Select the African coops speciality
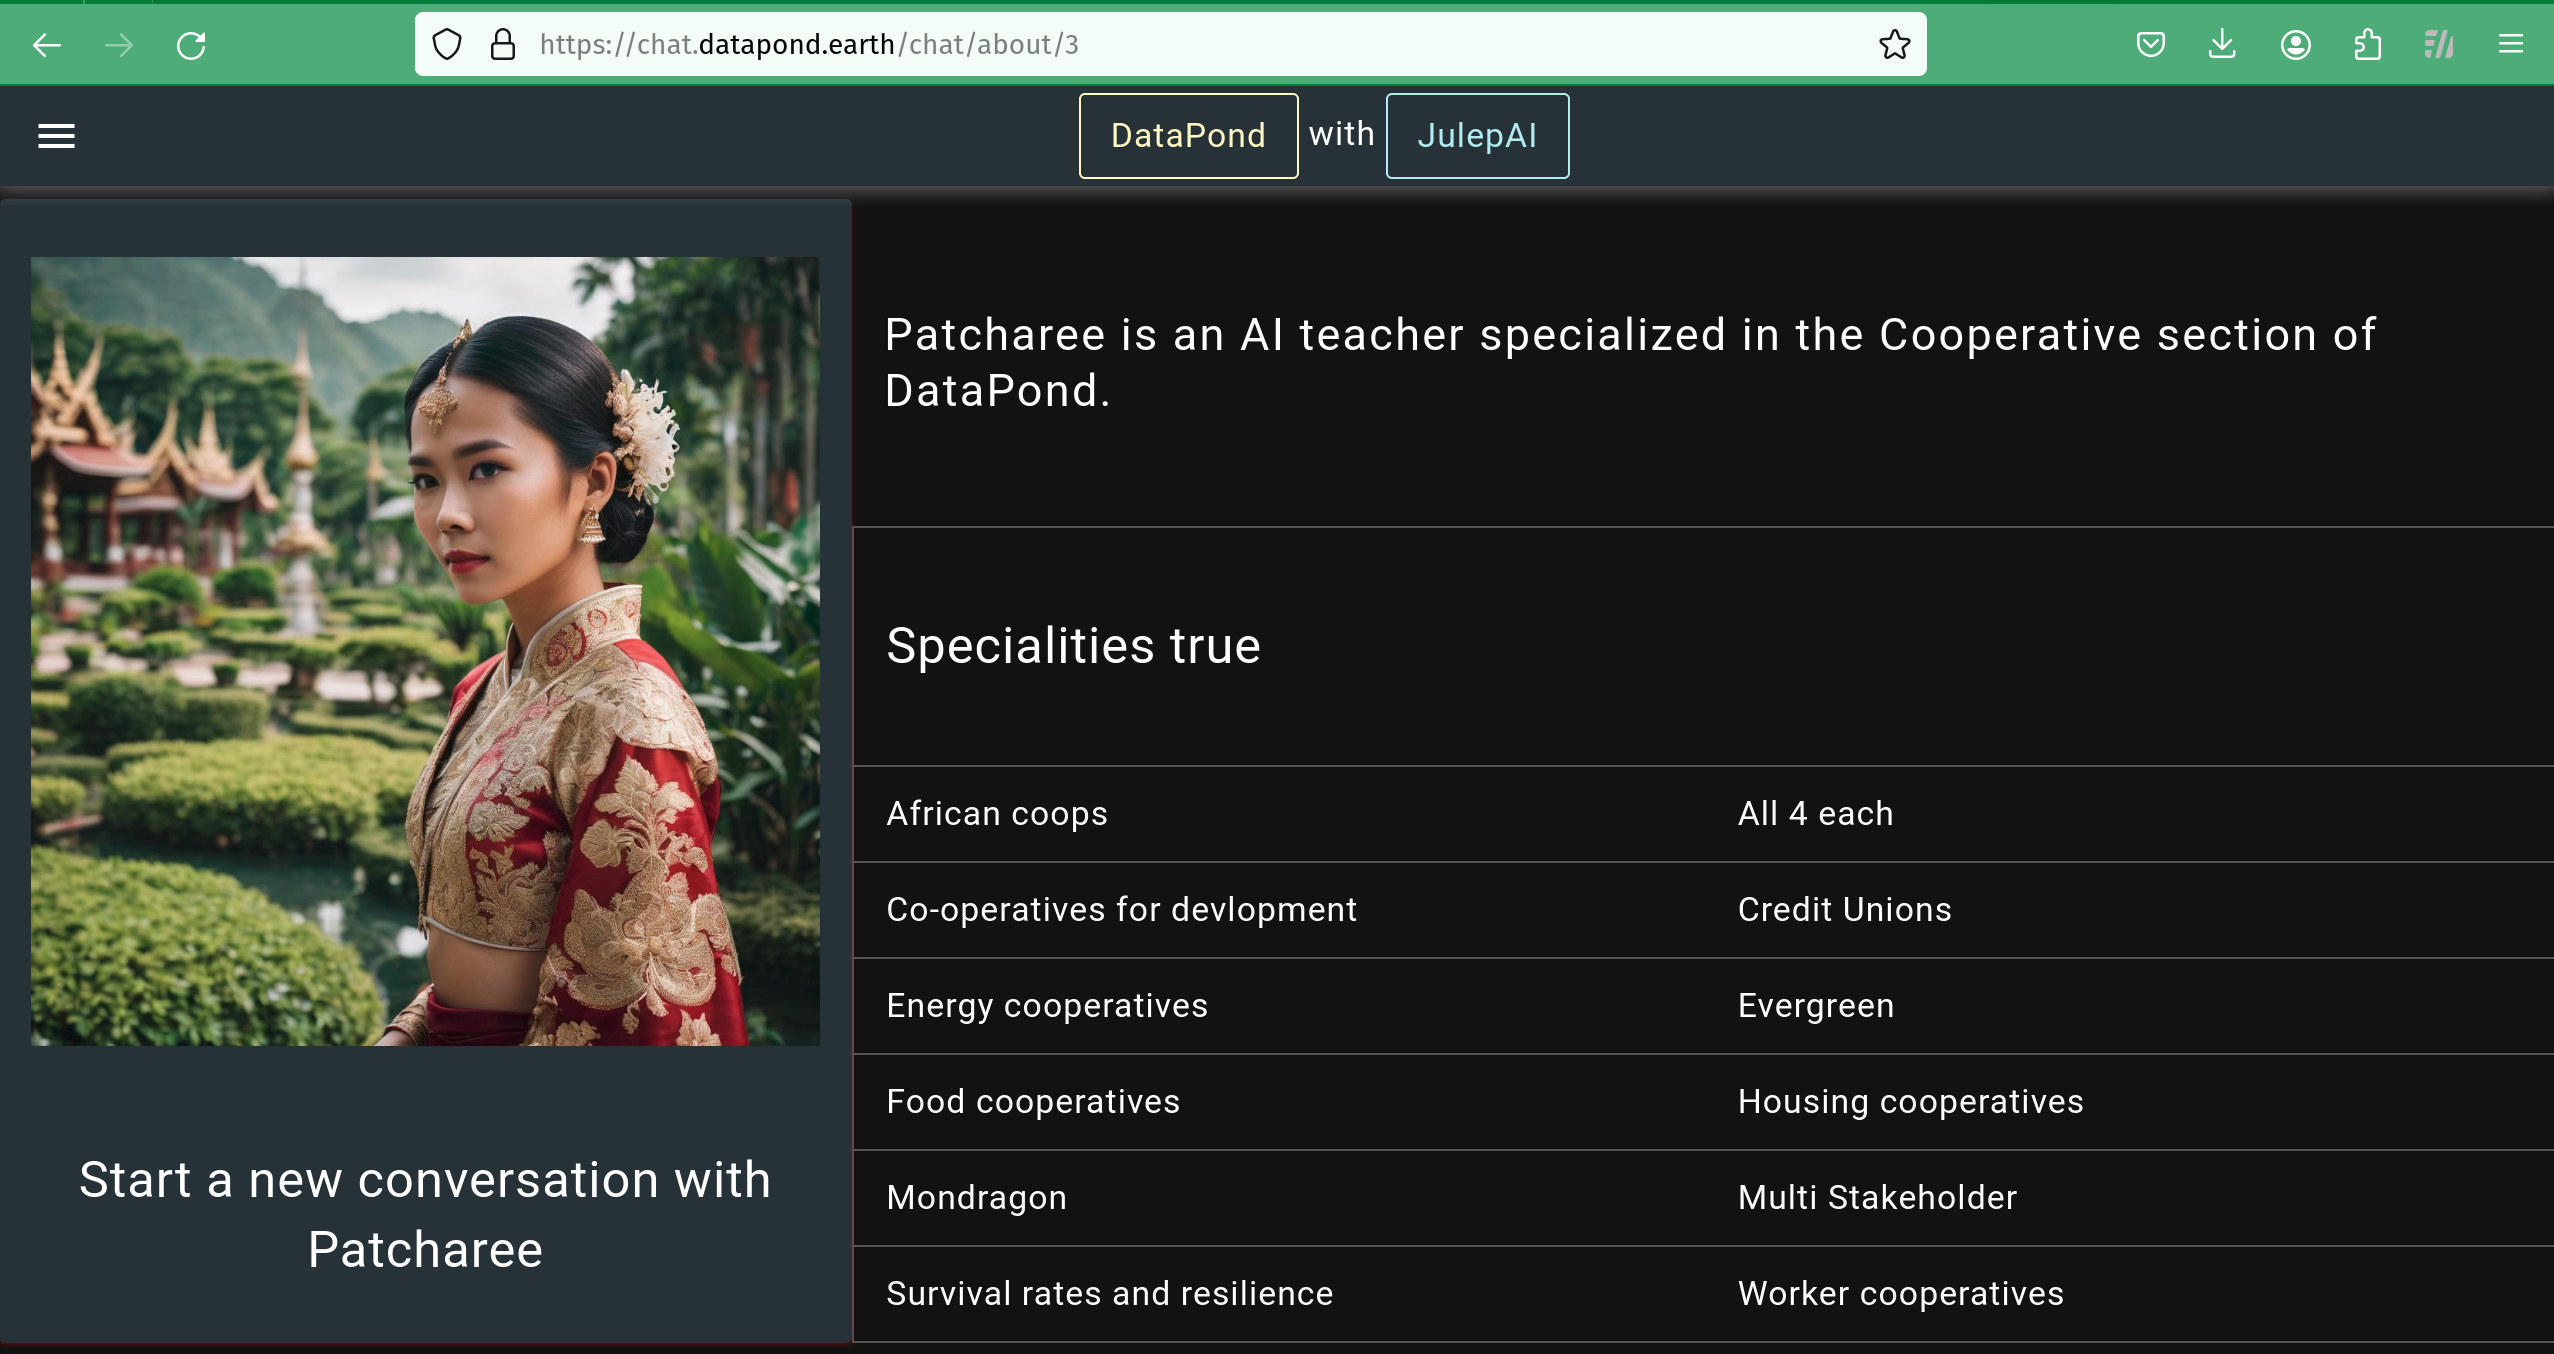The image size is (2554, 1354). coord(997,814)
